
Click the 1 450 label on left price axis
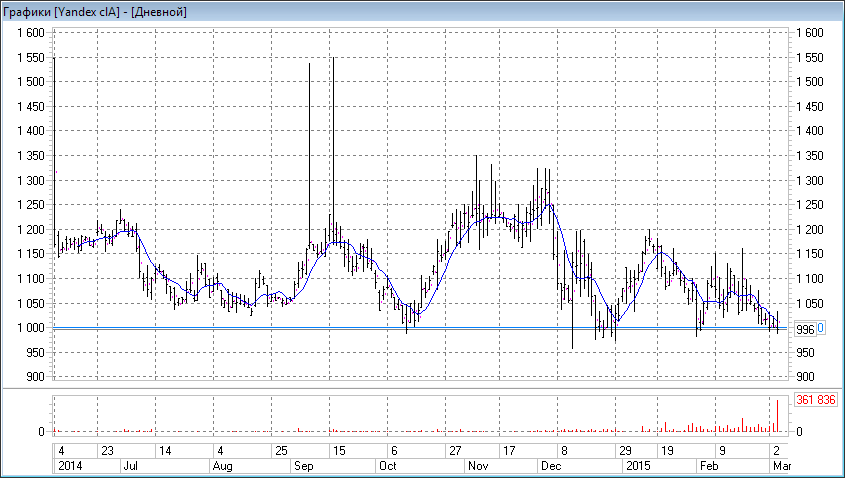pyautogui.click(x=30, y=107)
